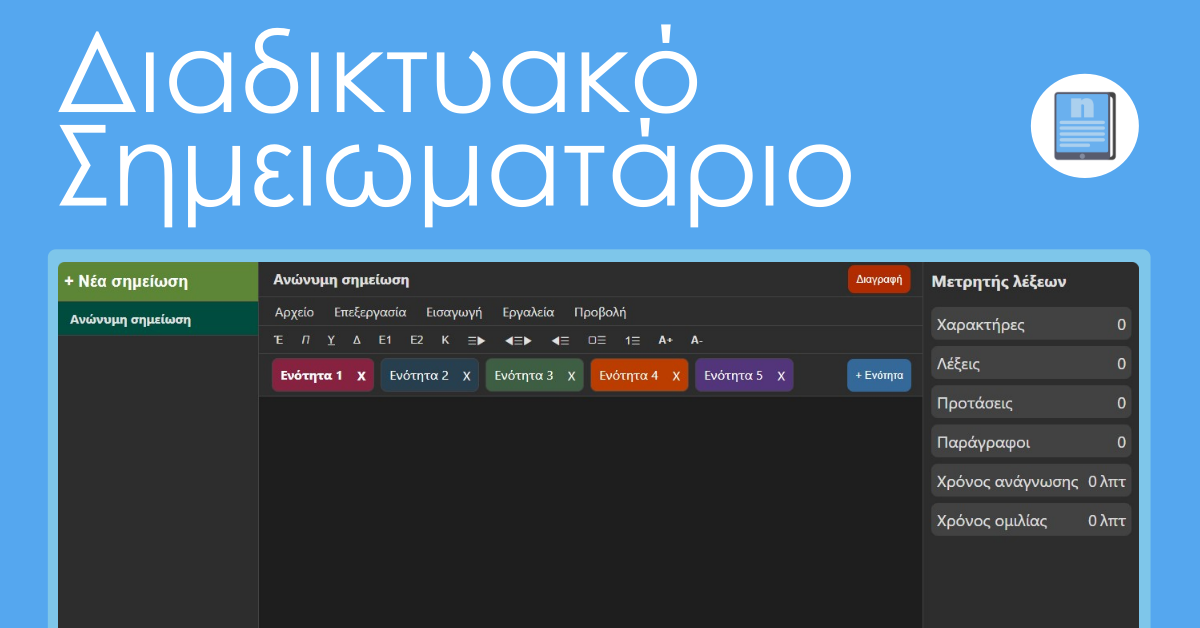1200x628 pixels.
Task: Close the Ενότητα 2 tab with its X
Action: coord(466,376)
